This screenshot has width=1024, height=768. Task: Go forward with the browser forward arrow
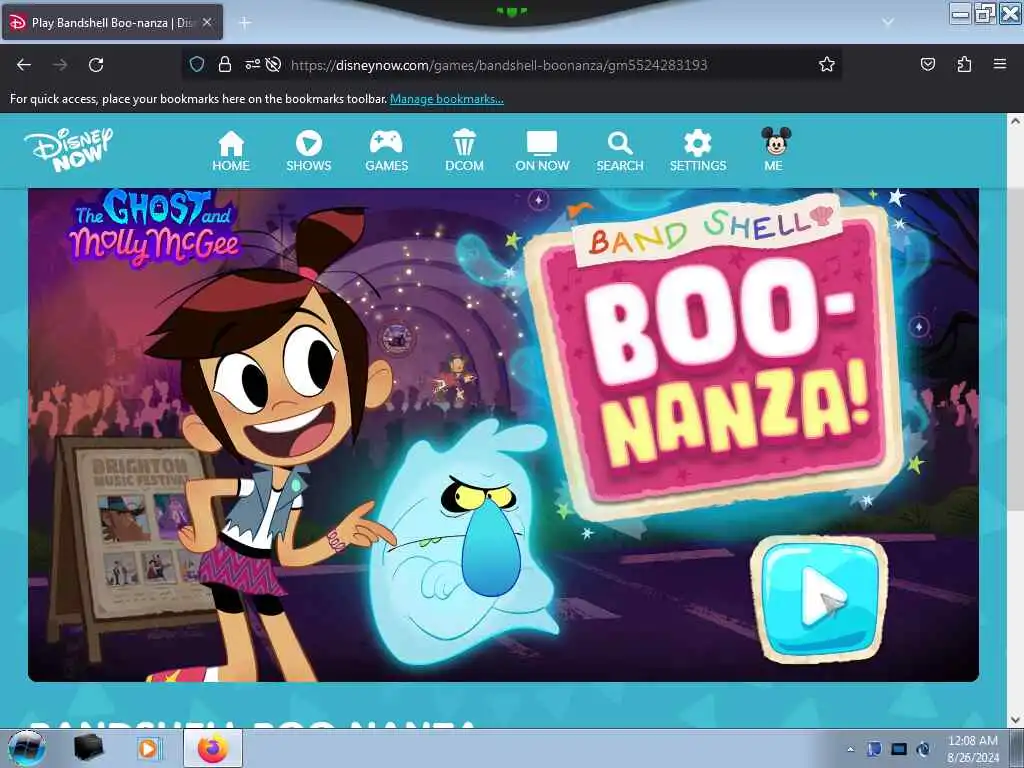pyautogui.click(x=60, y=65)
